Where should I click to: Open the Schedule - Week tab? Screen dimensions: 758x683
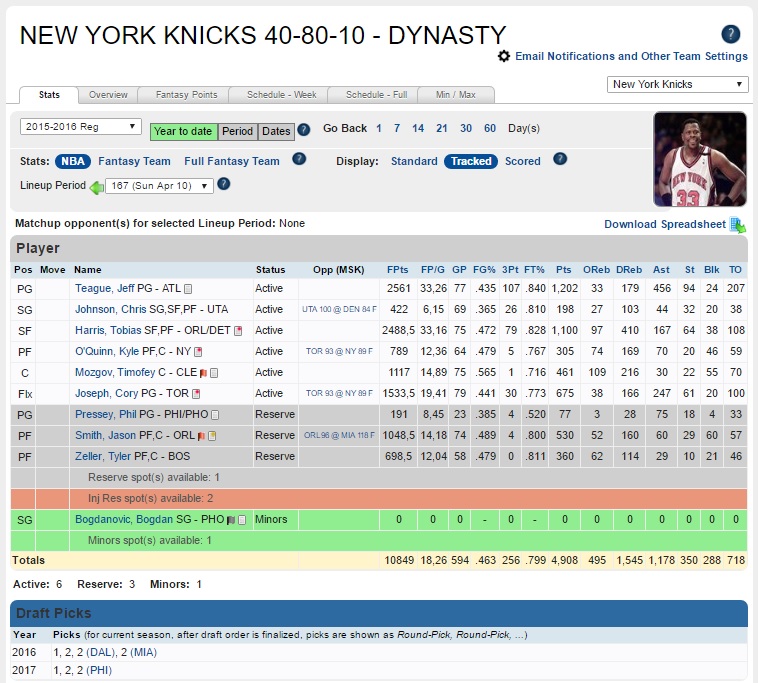coord(282,95)
